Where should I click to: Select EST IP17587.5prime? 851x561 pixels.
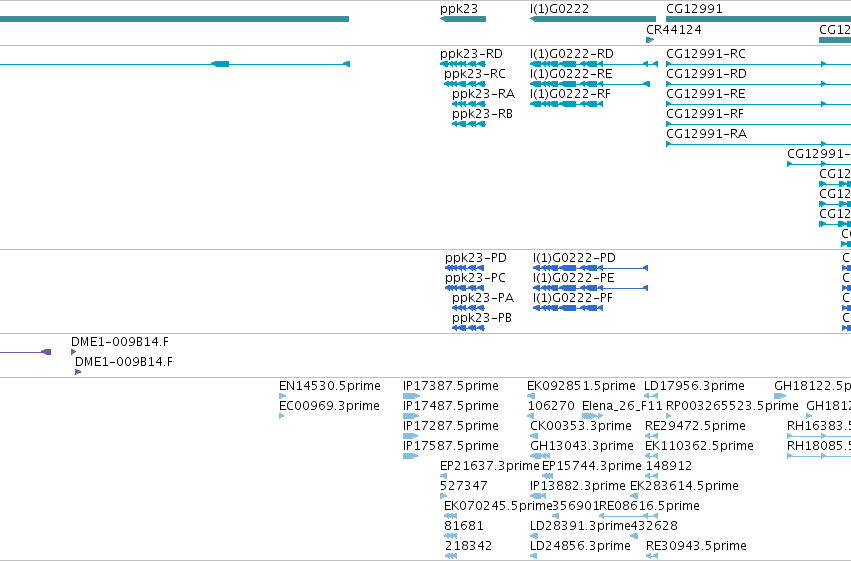coord(450,446)
